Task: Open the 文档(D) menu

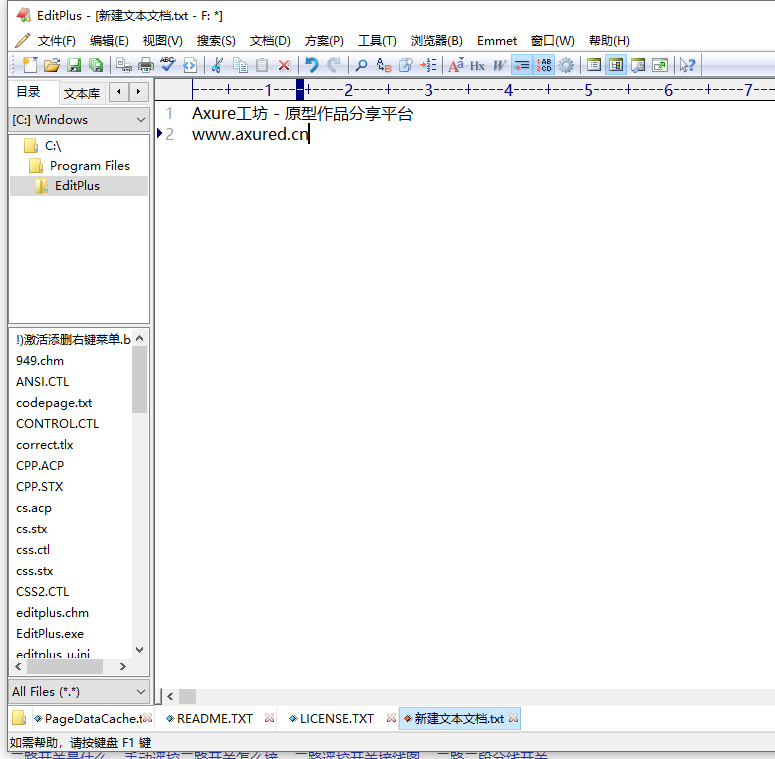Action: (x=270, y=41)
